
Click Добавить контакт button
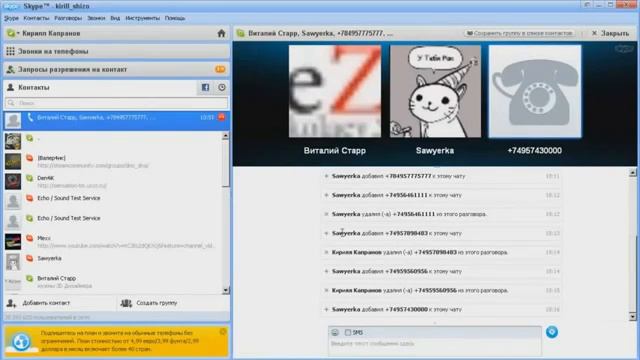click(60, 303)
